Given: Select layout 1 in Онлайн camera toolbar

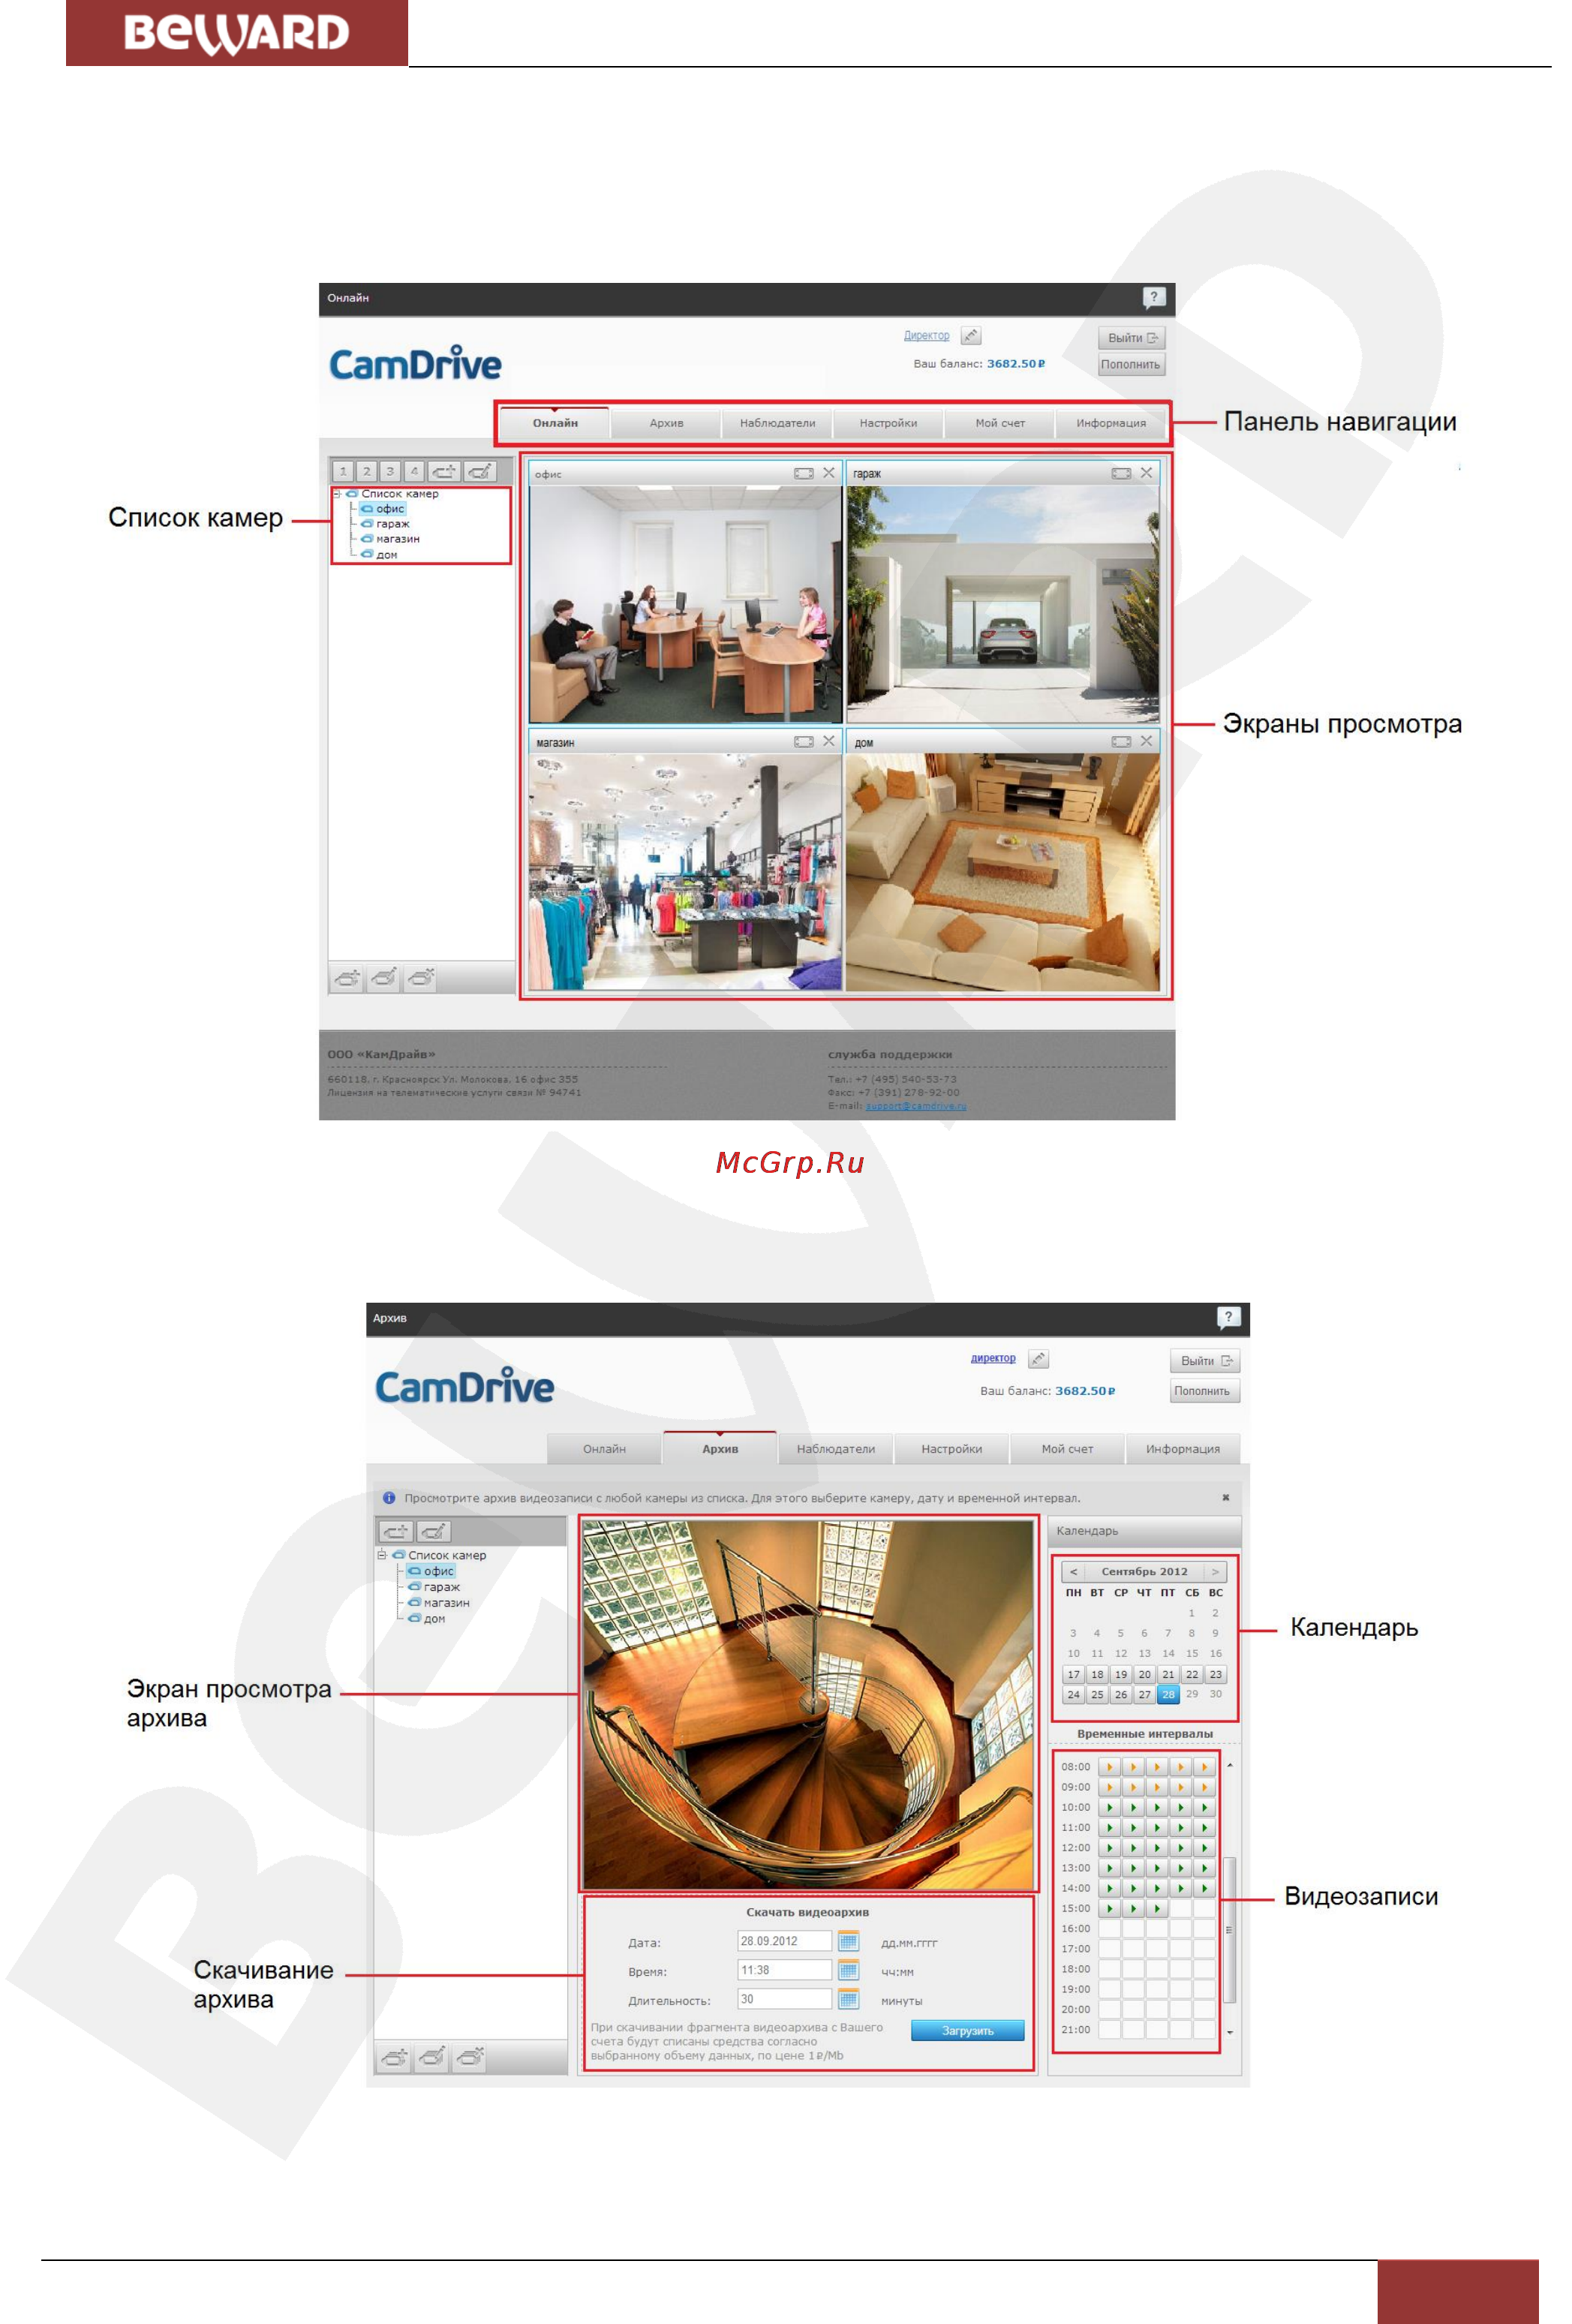Looking at the screenshot, I should (x=343, y=471).
